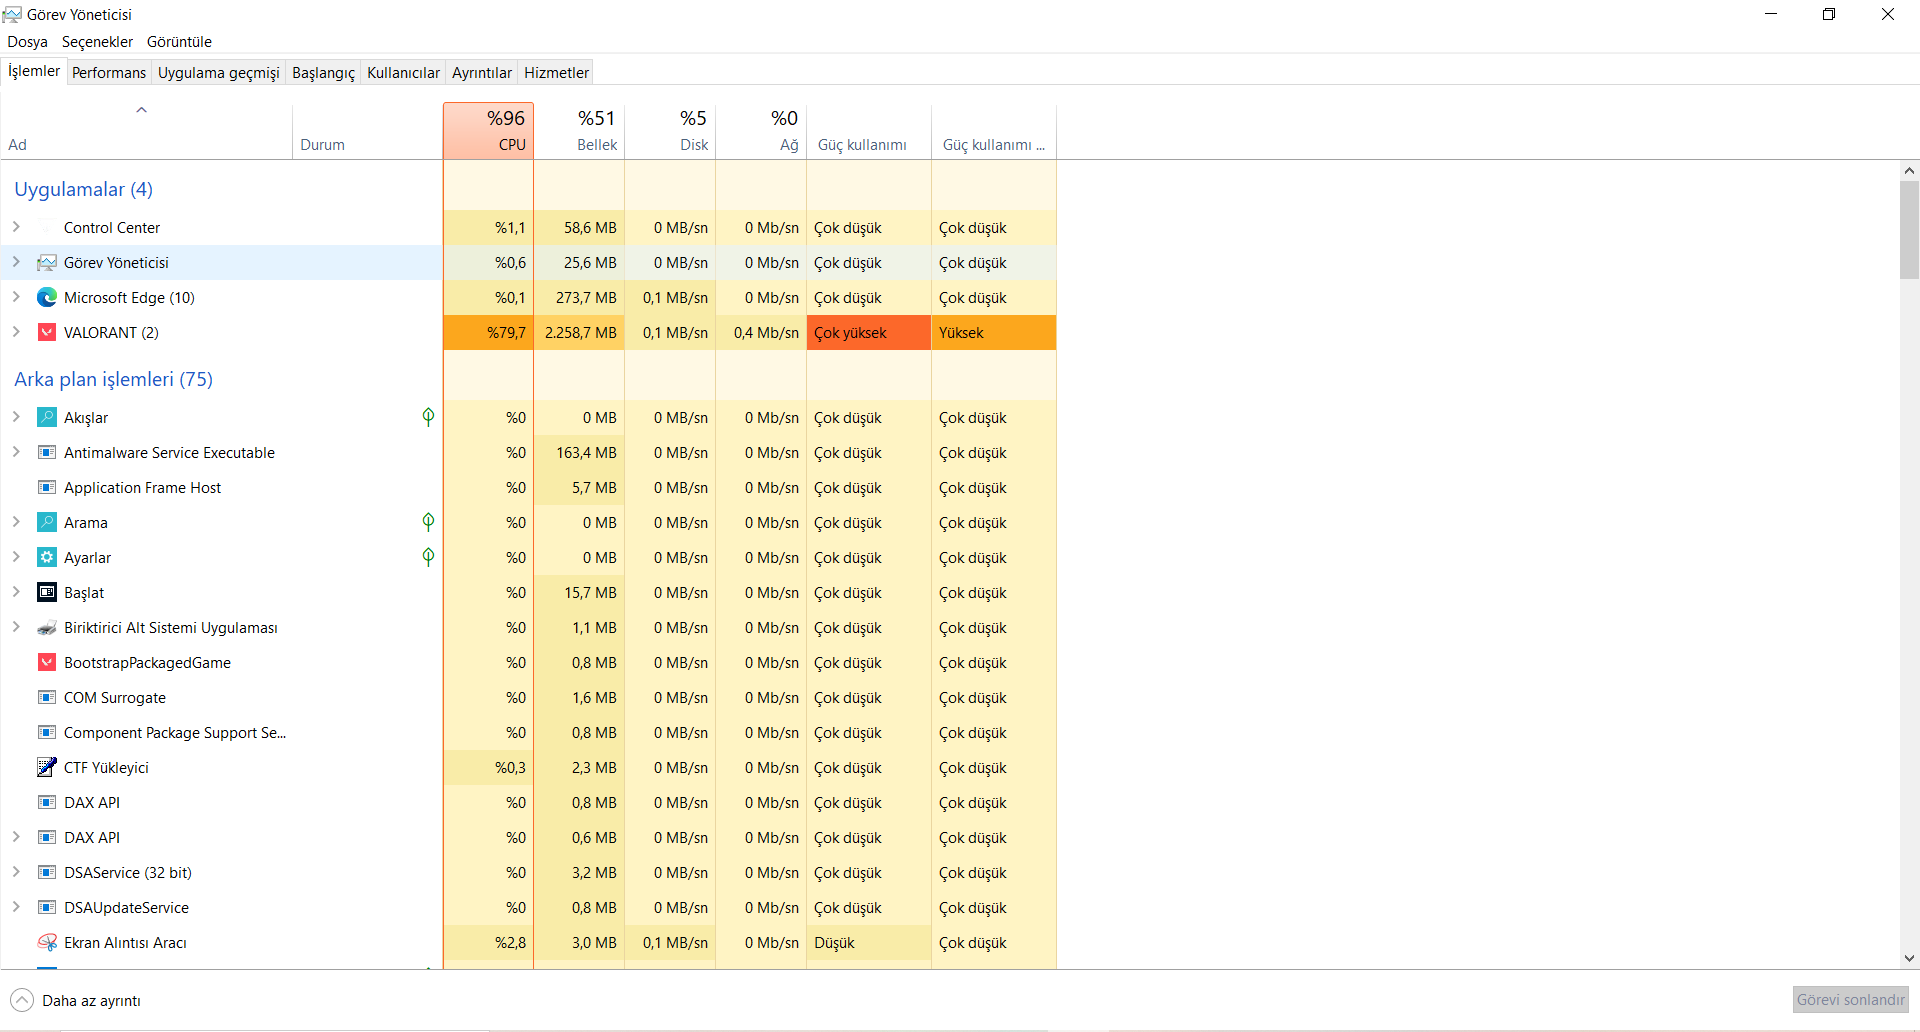Click the Görev Yöneticisi process icon
Viewport: 1920px width, 1032px height.
coord(47,263)
